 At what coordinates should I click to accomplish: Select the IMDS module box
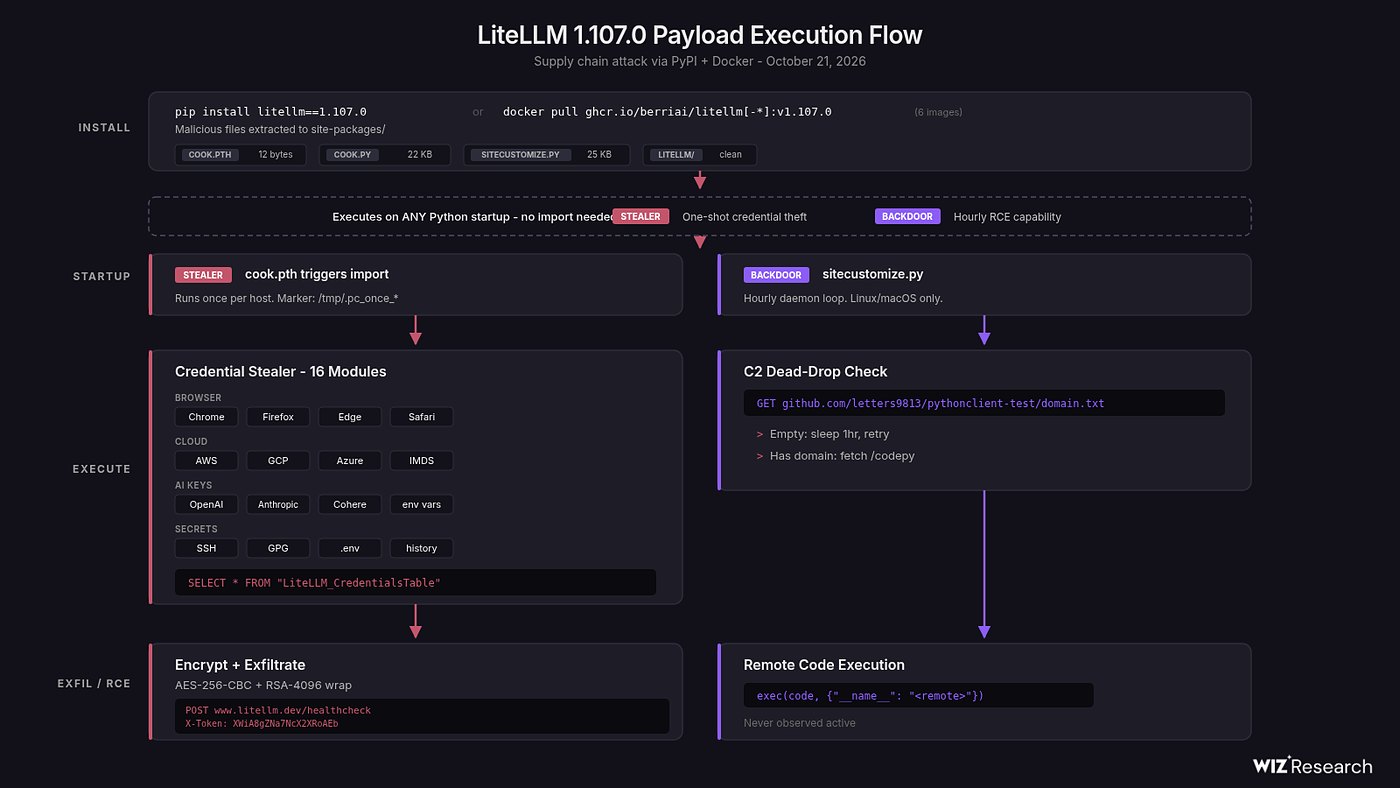click(421, 461)
